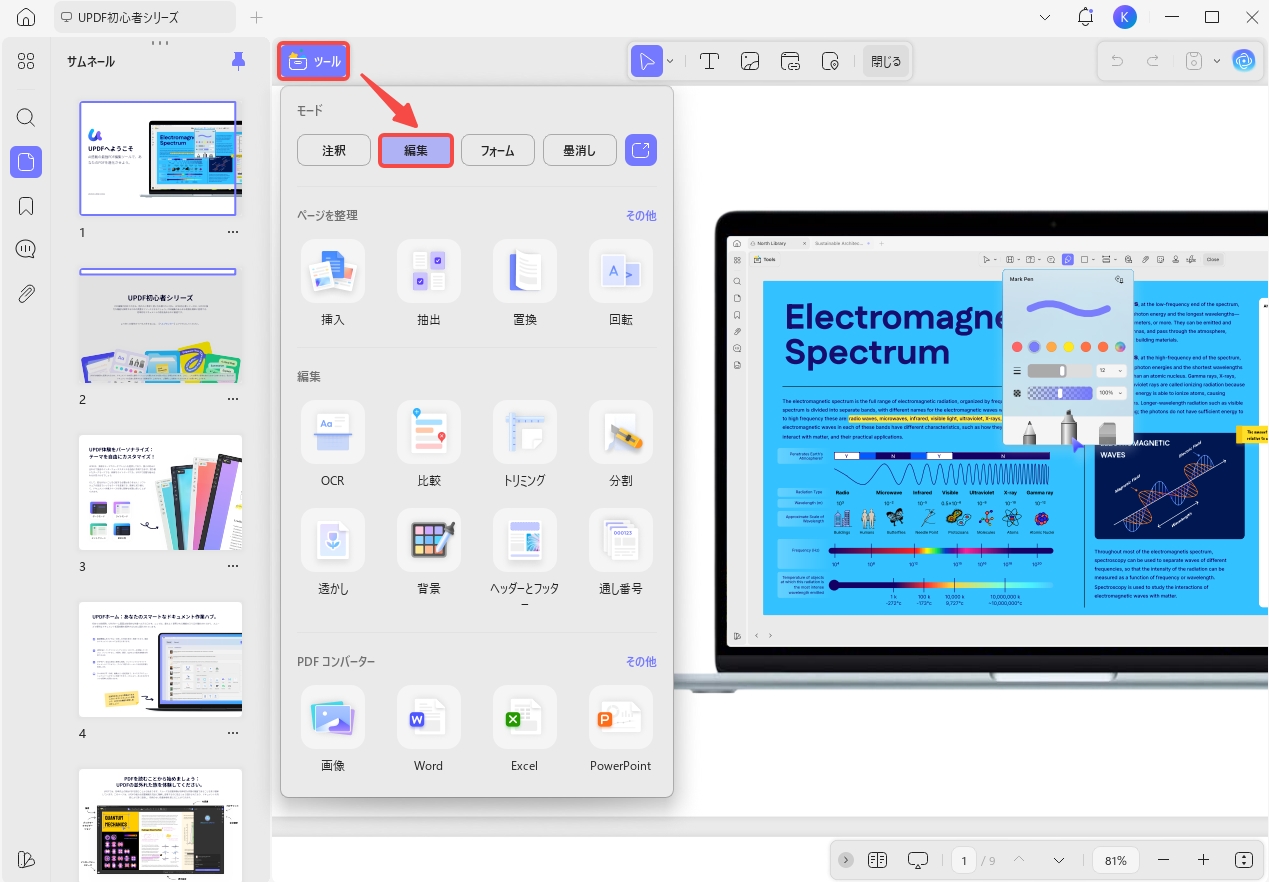Zoom in with the plus button
The height and width of the screenshot is (882, 1269).
[1203, 860]
